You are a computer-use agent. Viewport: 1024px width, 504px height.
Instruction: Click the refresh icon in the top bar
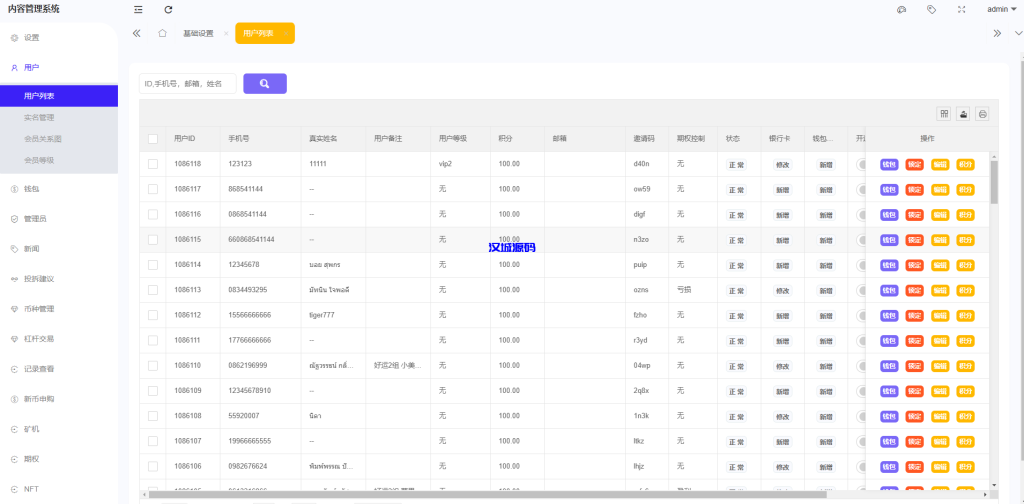coord(168,9)
